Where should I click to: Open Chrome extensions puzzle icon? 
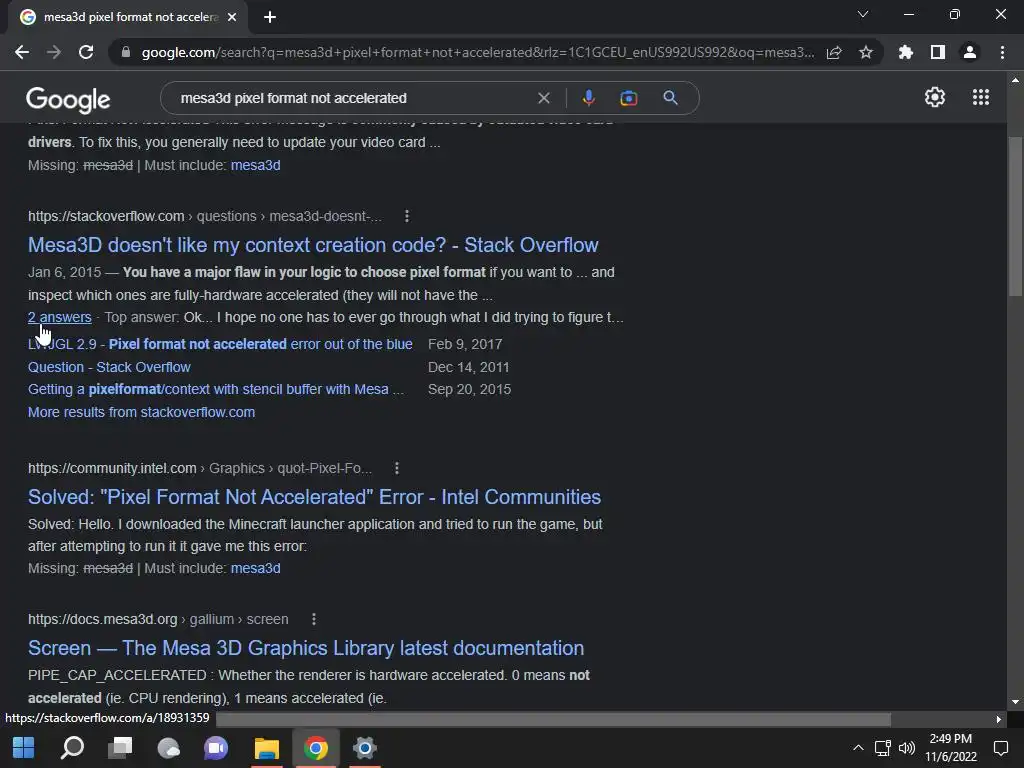905,52
